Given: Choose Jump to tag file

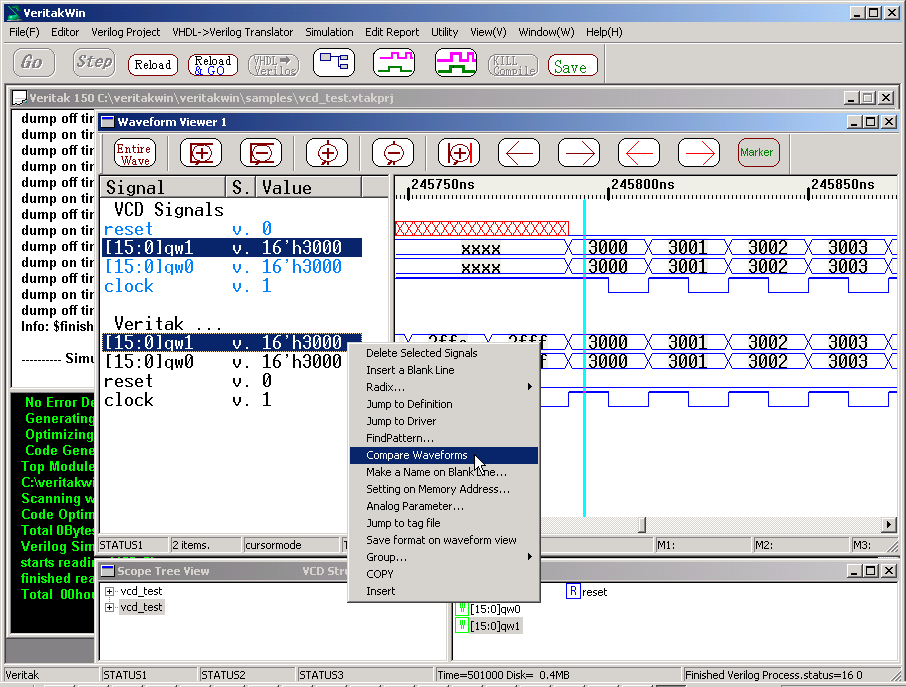Looking at the screenshot, I should tap(444, 523).
